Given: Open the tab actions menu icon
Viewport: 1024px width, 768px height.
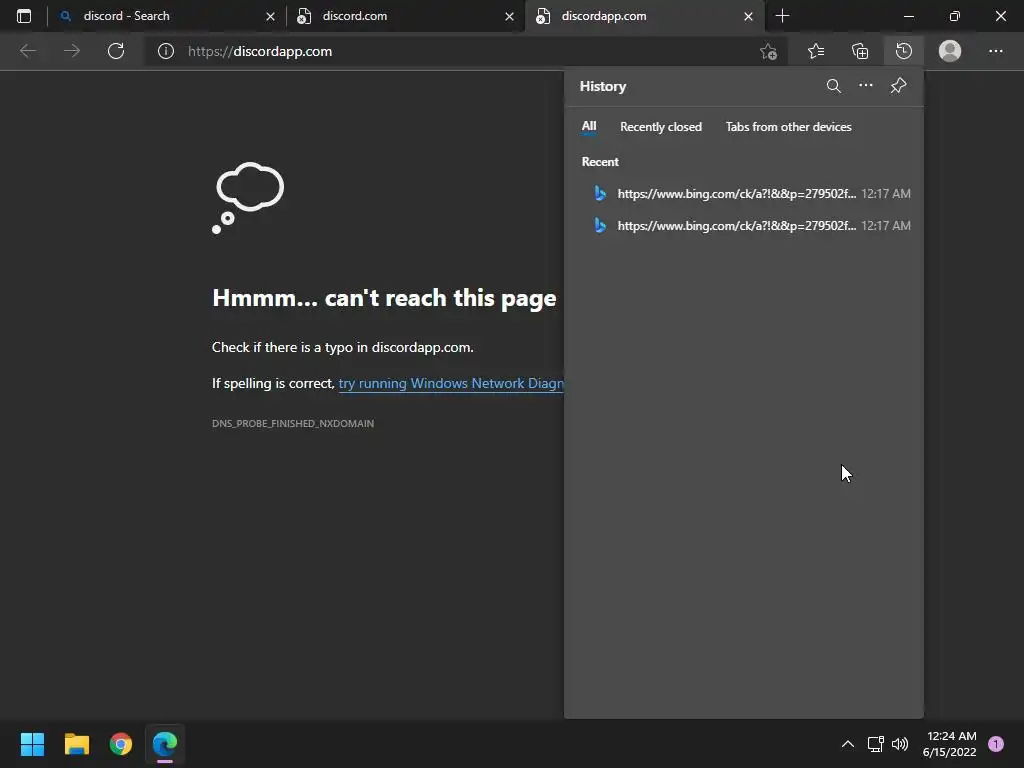Looking at the screenshot, I should pyautogui.click(x=24, y=16).
